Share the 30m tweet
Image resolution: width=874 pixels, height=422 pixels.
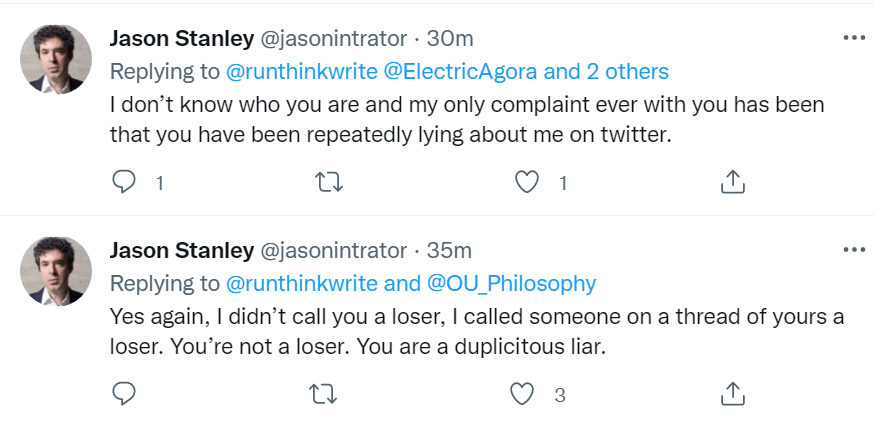click(732, 182)
